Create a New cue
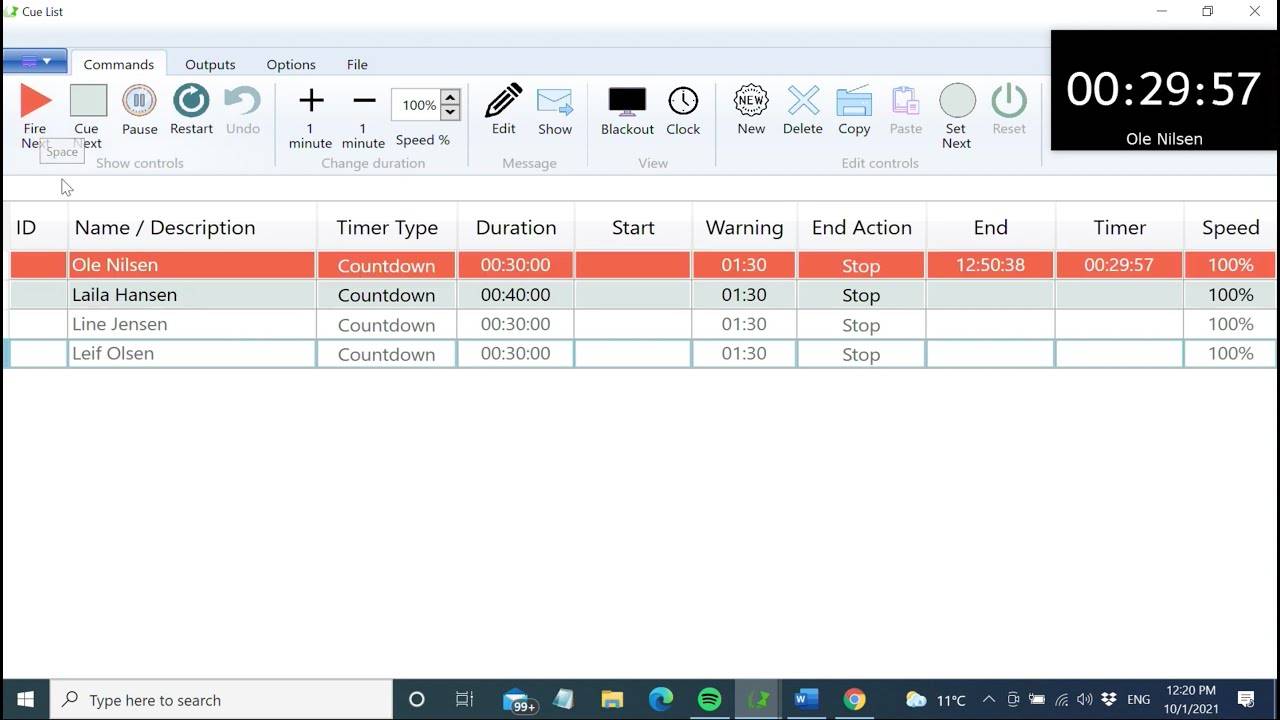The width and height of the screenshot is (1280, 720). click(x=751, y=101)
